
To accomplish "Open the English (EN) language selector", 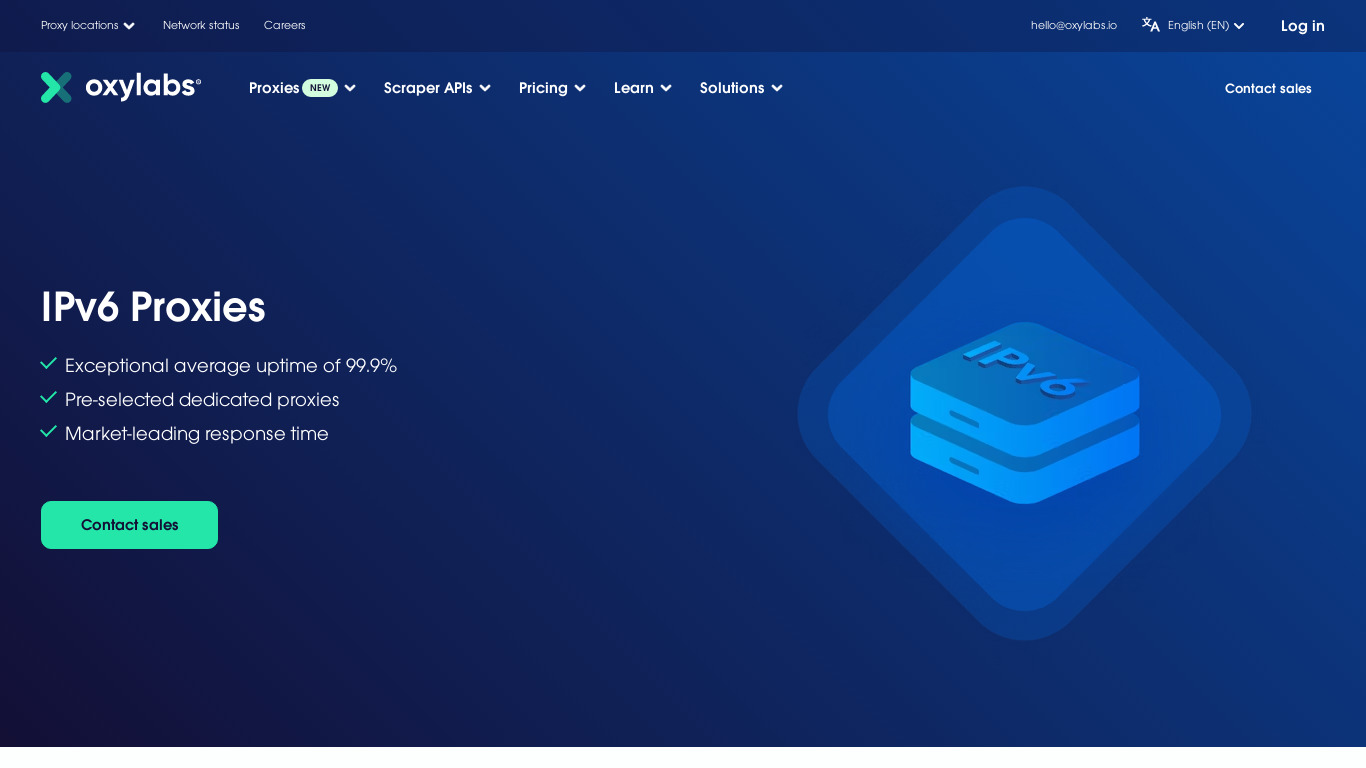I will pos(1206,25).
